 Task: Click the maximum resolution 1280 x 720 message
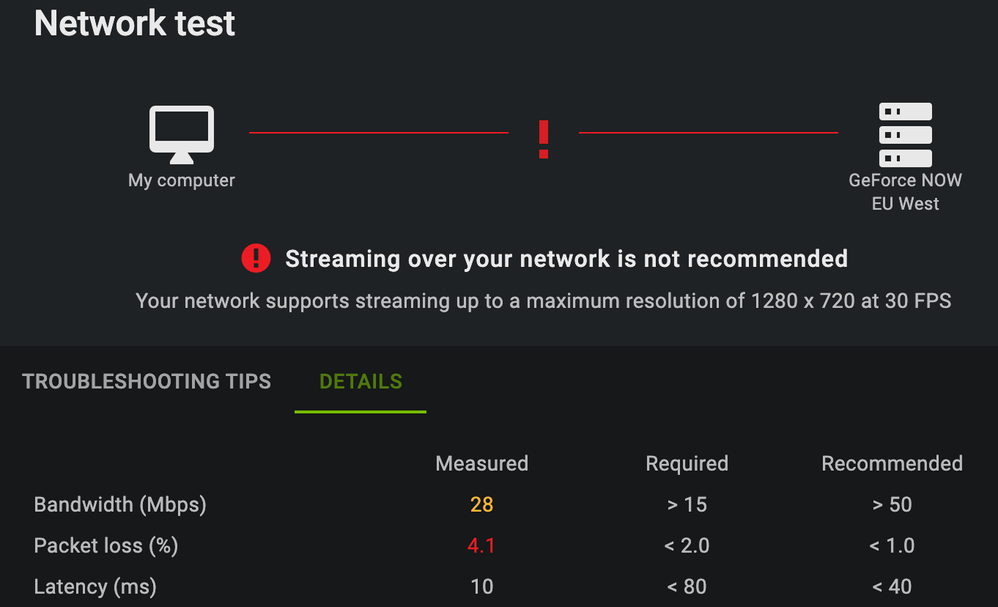click(x=543, y=300)
